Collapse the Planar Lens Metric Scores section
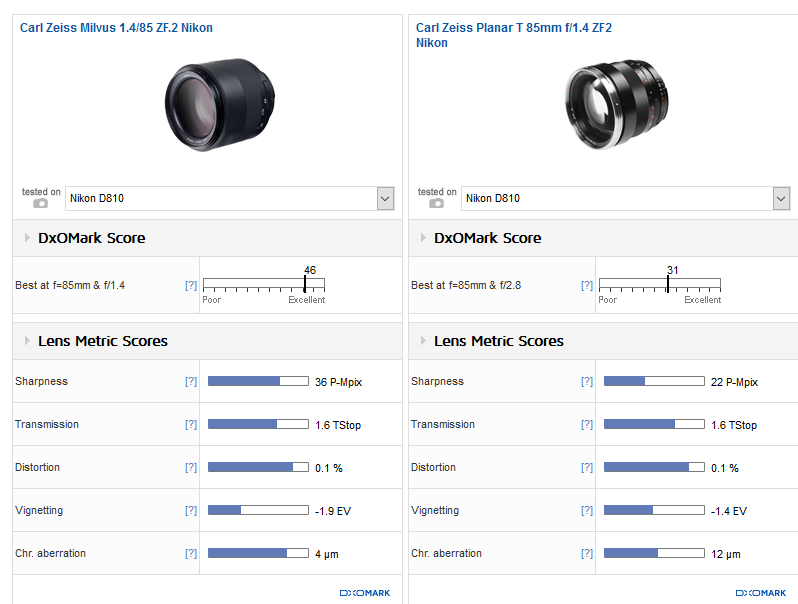The width and height of the screenshot is (798, 604). pyautogui.click(x=423, y=341)
